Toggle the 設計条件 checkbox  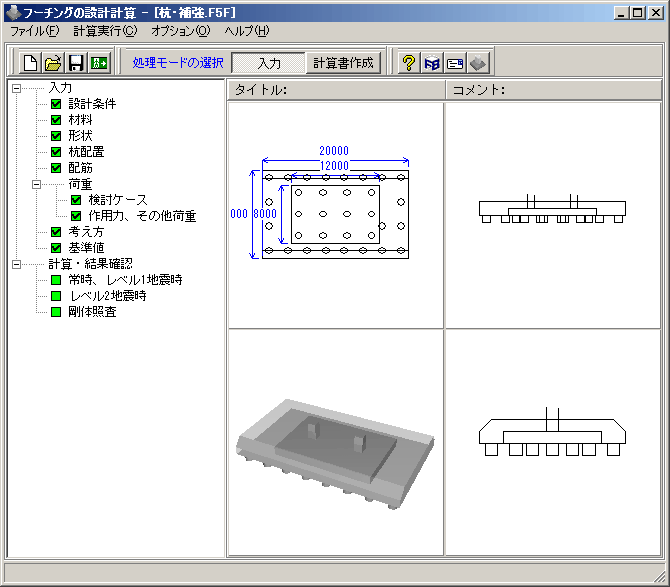click(x=56, y=104)
